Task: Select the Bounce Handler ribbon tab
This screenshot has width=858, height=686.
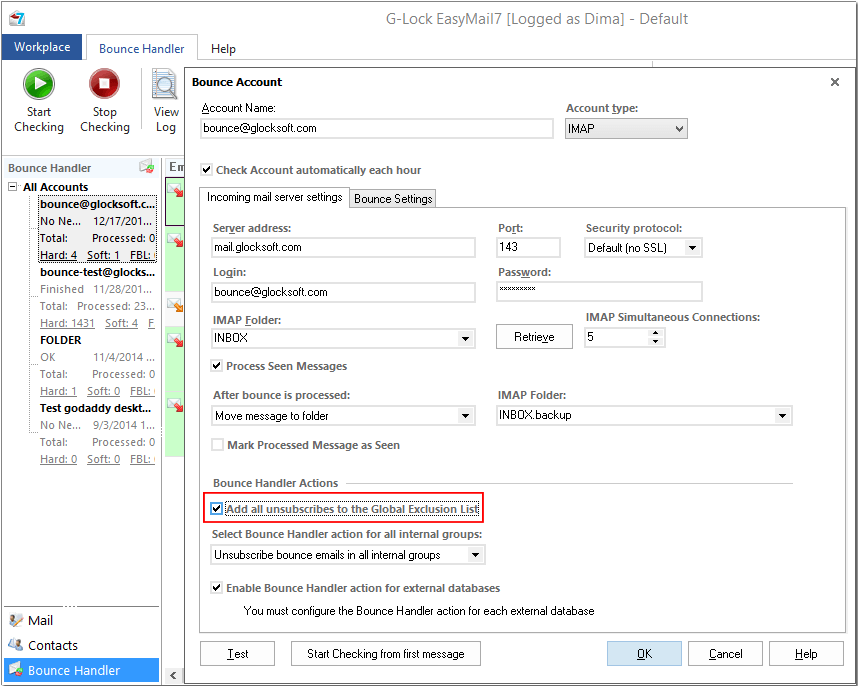Action: click(x=142, y=48)
